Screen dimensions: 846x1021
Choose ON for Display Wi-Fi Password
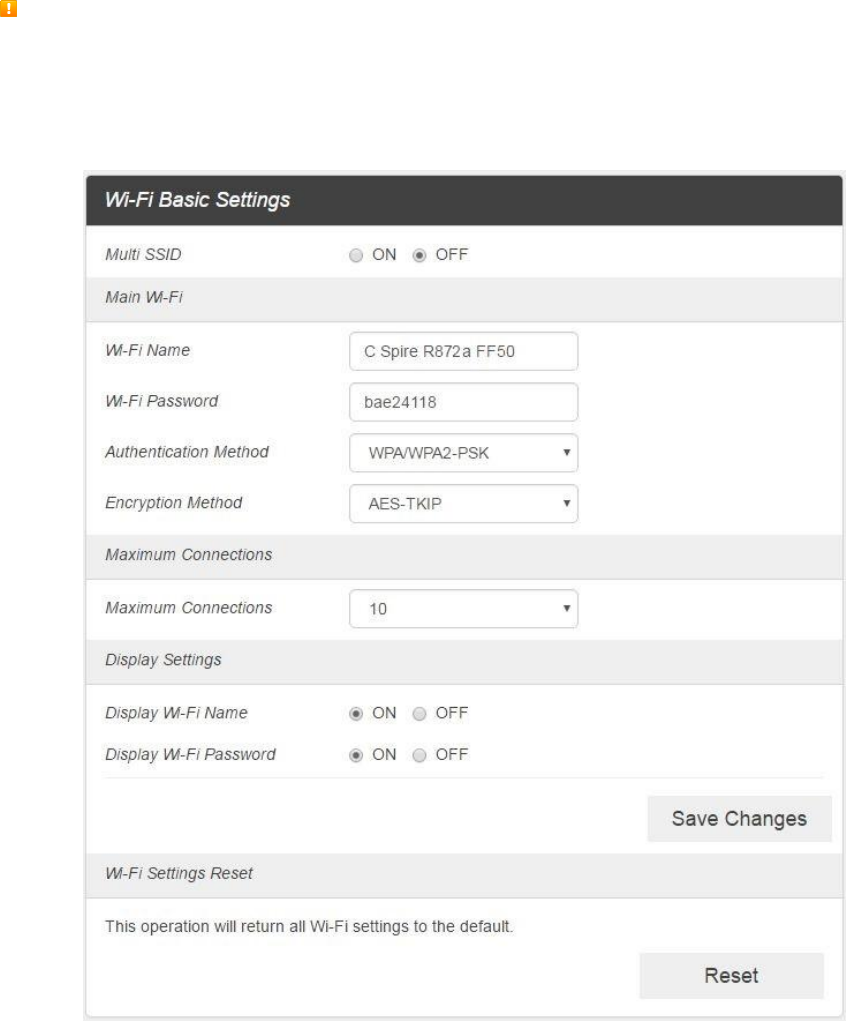(x=357, y=754)
